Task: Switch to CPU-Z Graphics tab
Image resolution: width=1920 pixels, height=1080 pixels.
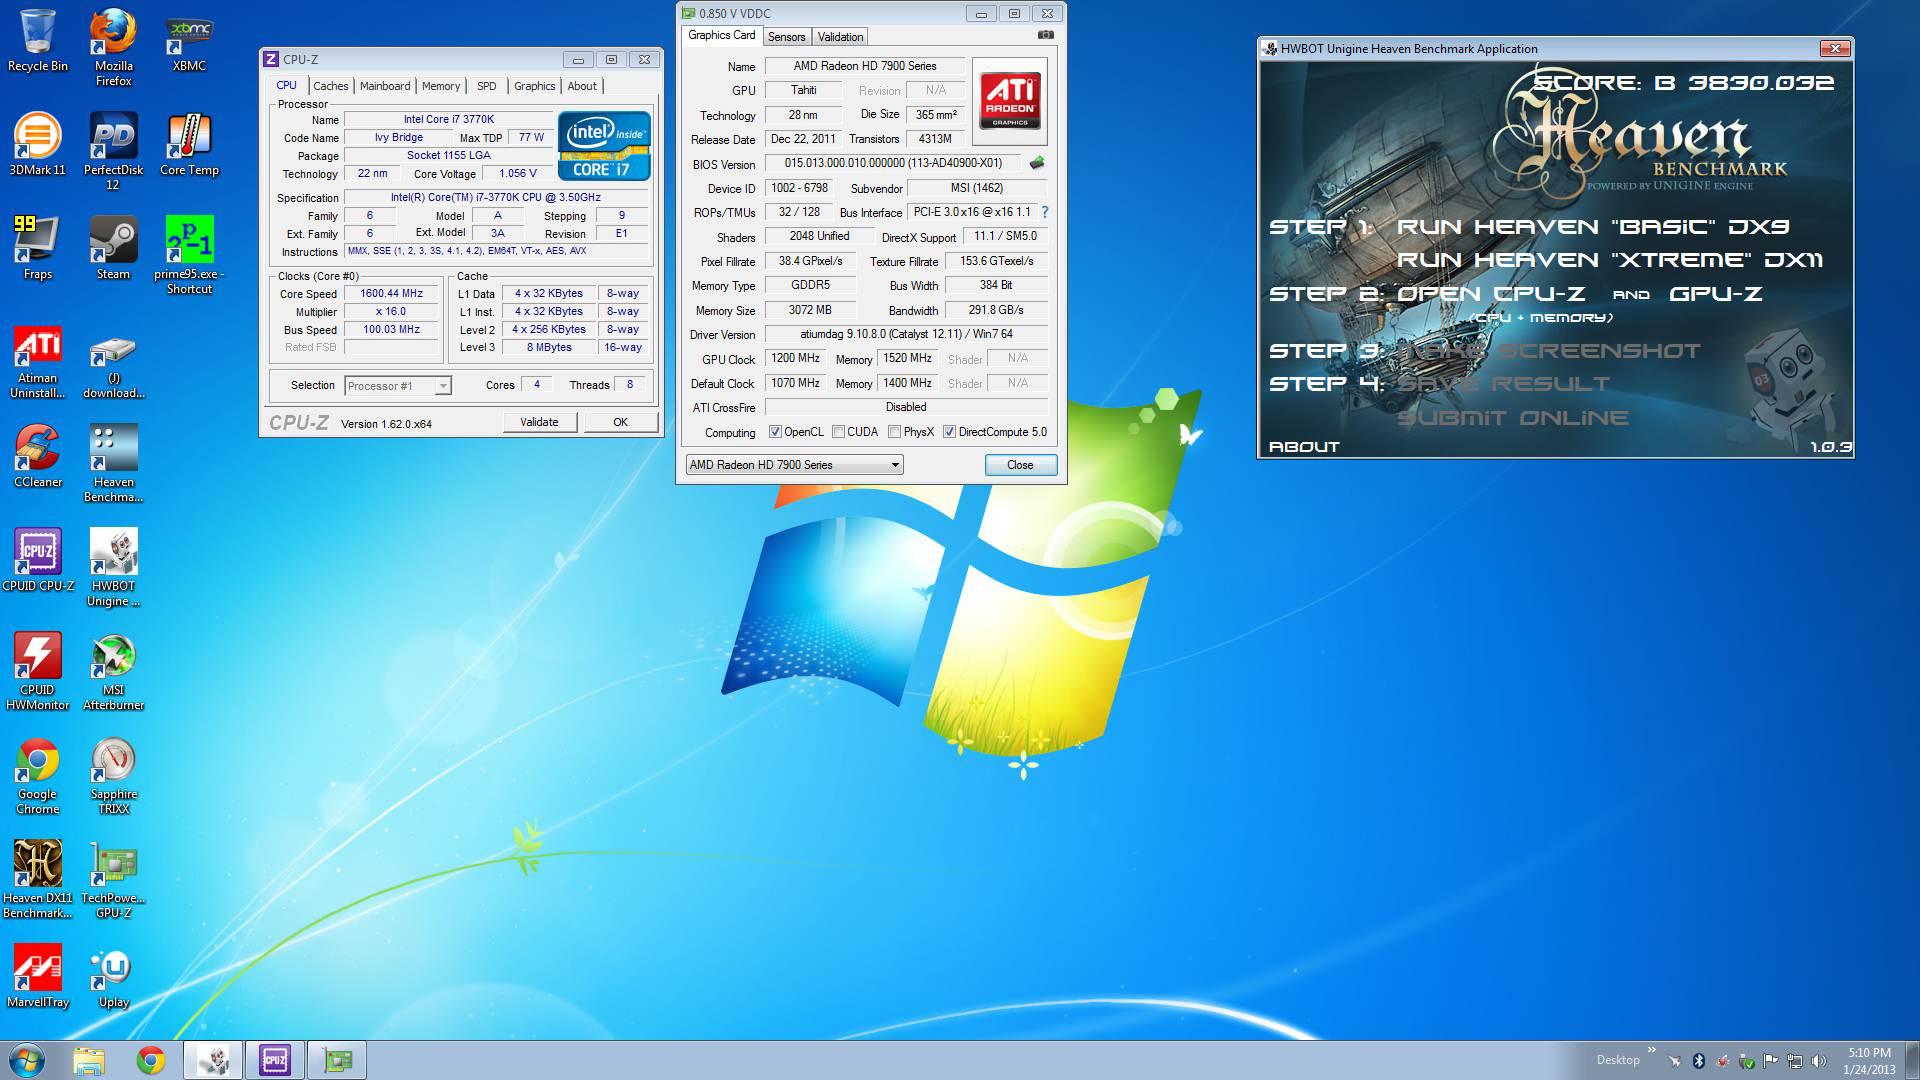Action: click(534, 86)
